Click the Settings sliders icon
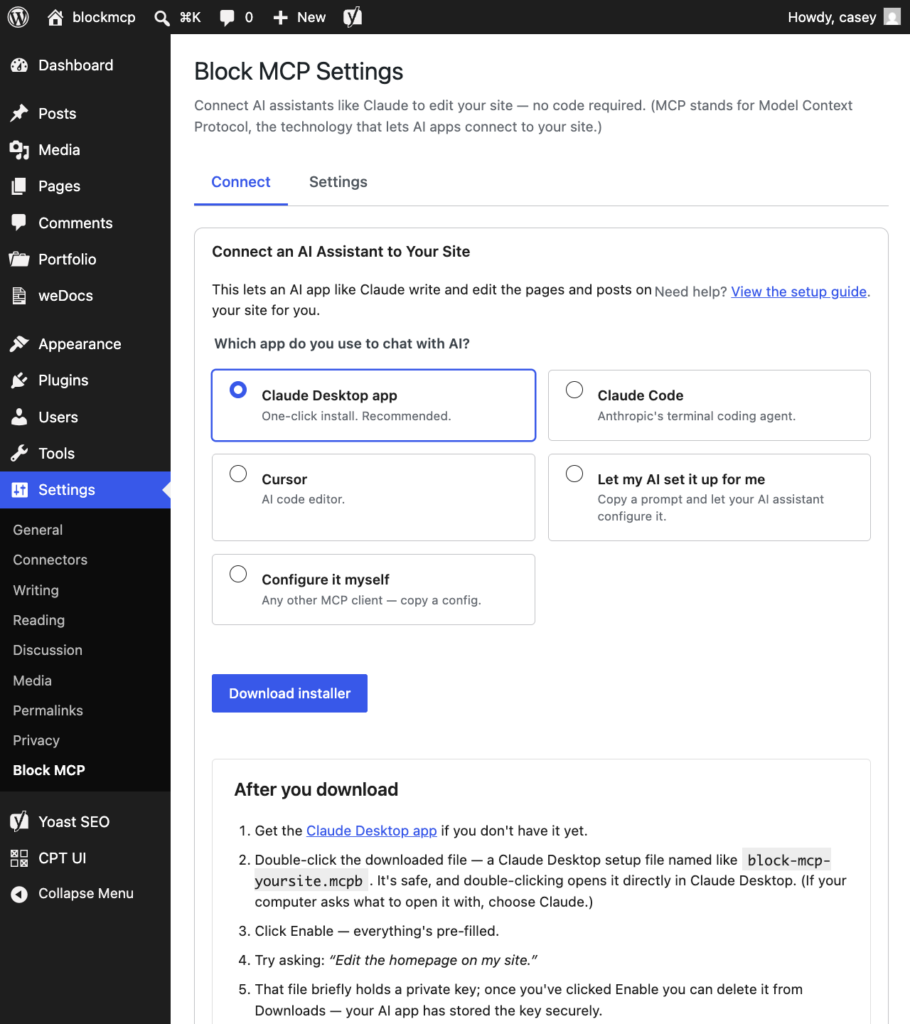 point(20,490)
